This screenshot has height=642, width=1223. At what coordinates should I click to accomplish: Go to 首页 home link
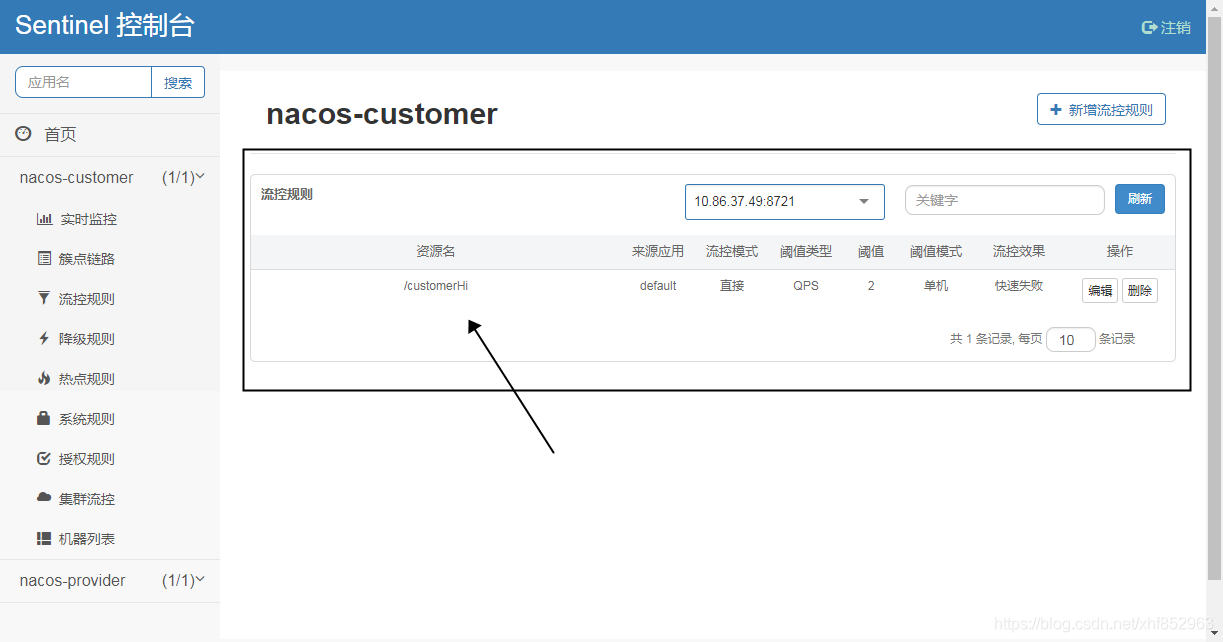click(x=60, y=134)
